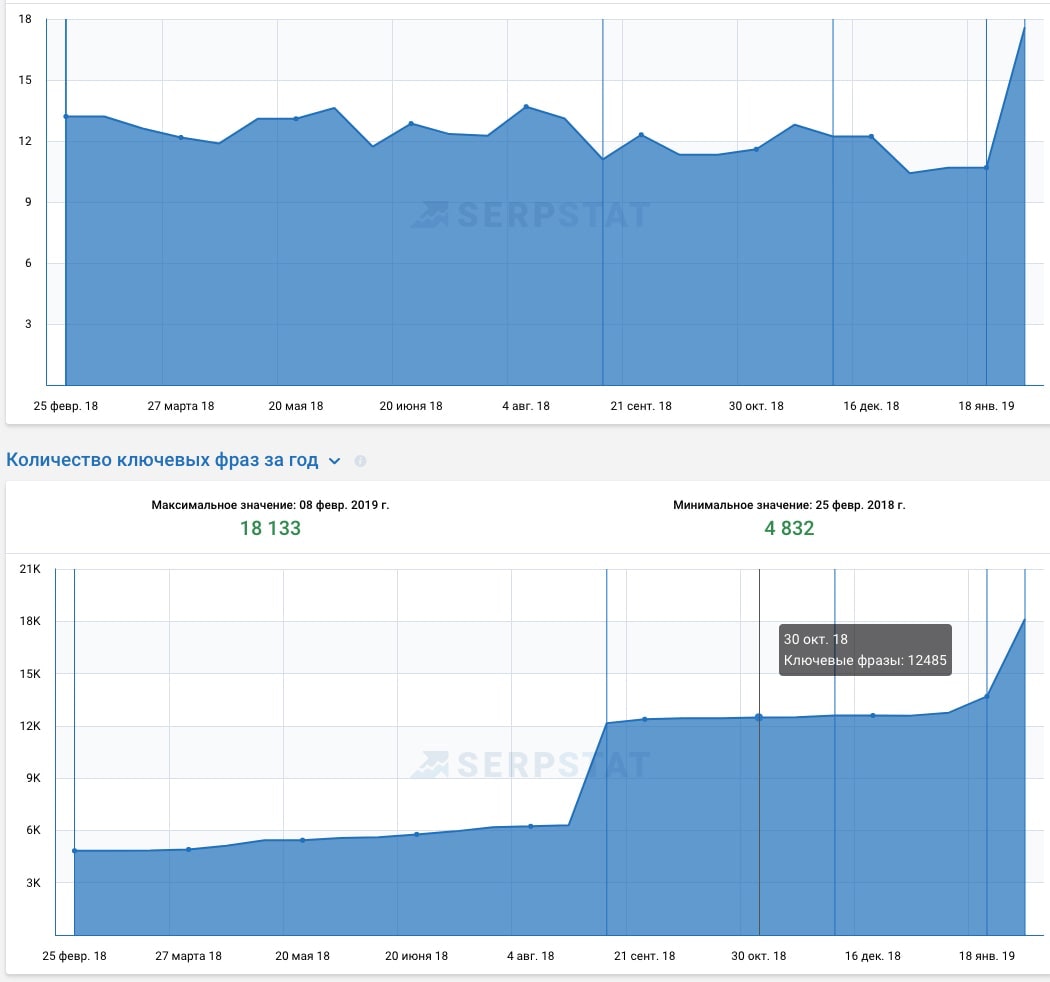Click 'Минимальное значение: 25 февр. 2018 г.' text
1050x982 pixels.
click(x=789, y=505)
